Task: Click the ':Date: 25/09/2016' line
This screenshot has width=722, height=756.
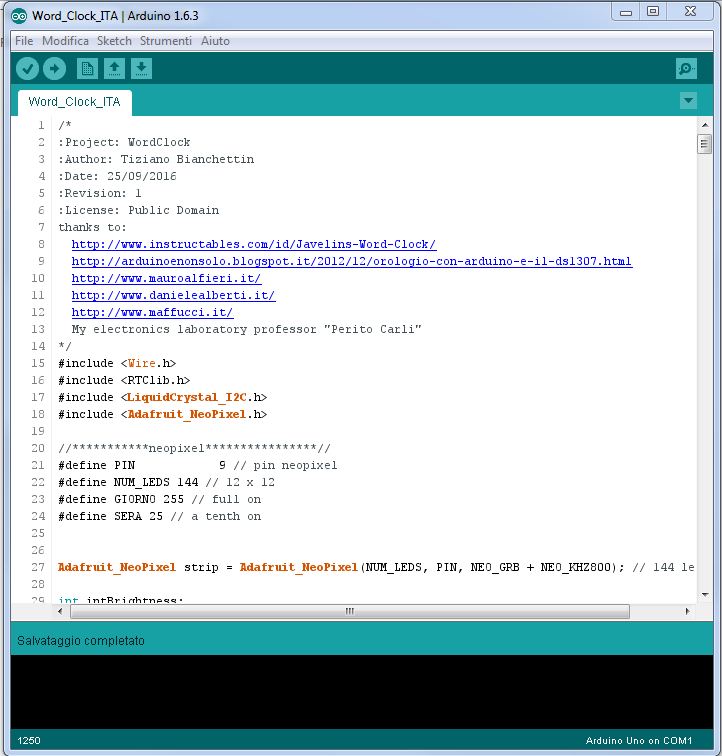Action: pyautogui.click(x=117, y=176)
